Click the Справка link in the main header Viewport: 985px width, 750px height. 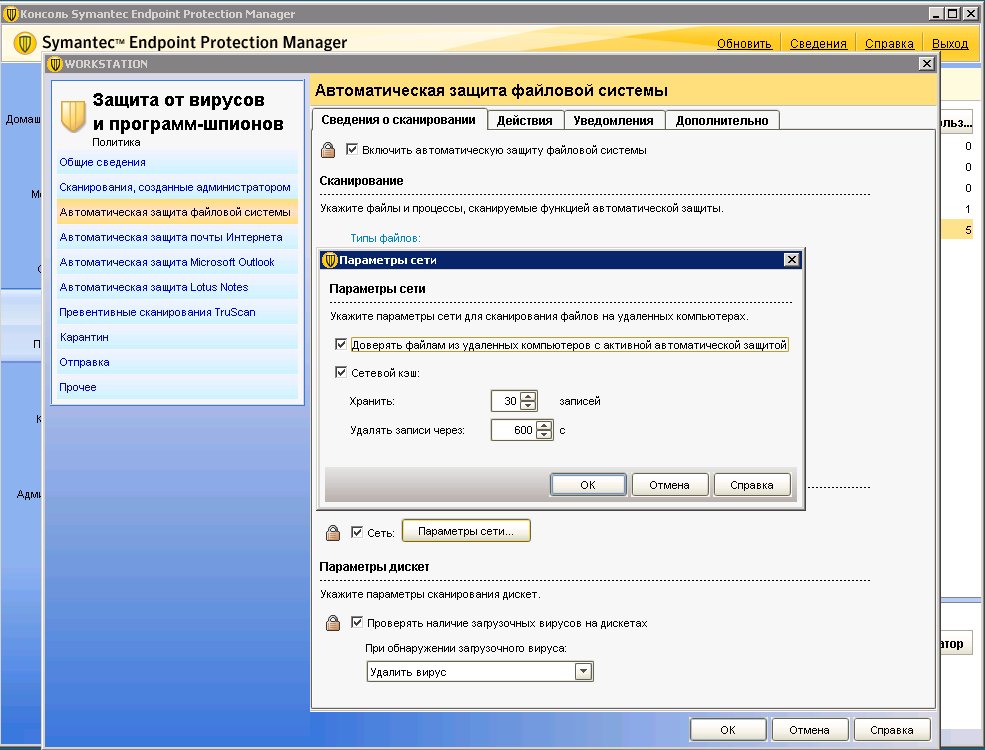(x=890, y=43)
